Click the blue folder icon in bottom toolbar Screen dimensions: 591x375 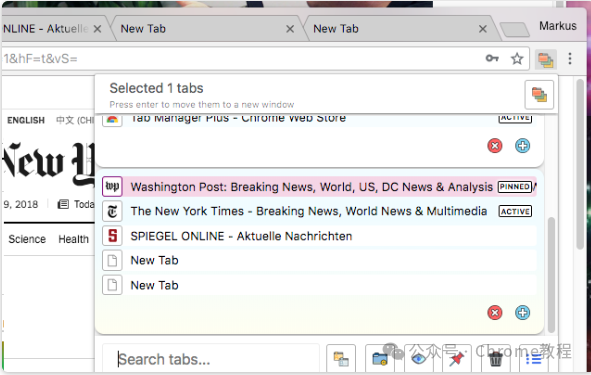380,359
